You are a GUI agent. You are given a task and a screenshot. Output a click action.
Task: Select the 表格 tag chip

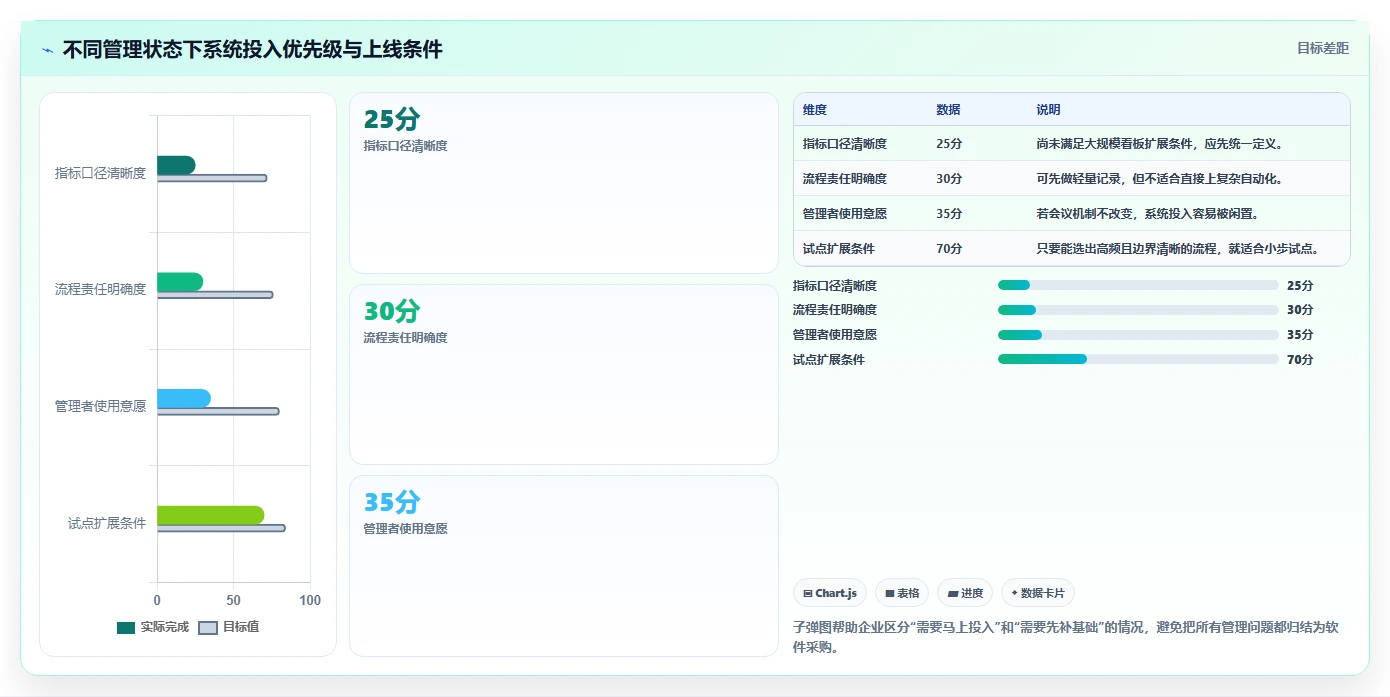(x=902, y=593)
